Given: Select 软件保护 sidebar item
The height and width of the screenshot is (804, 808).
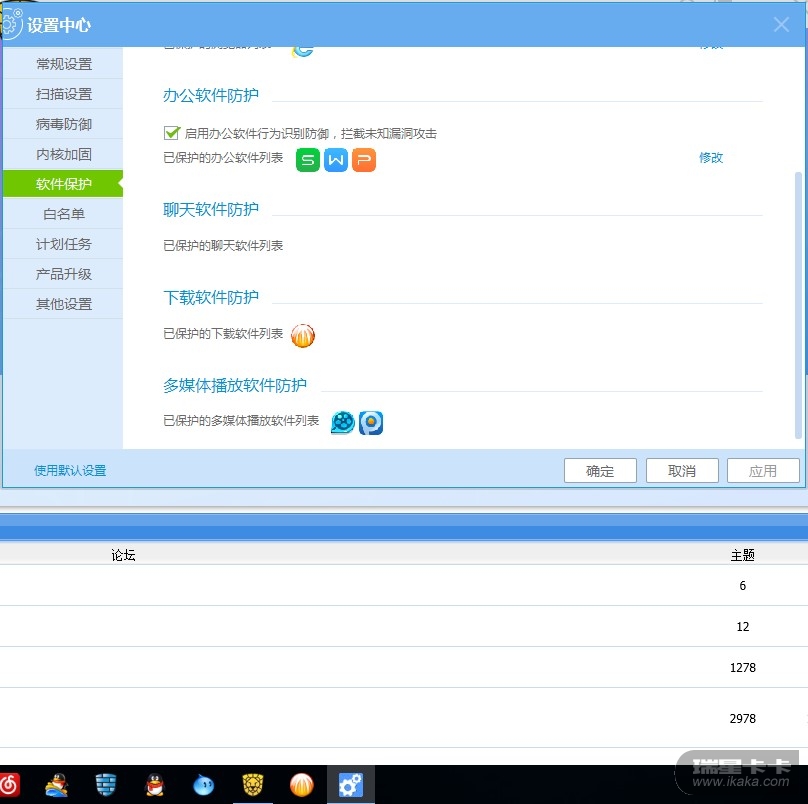Looking at the screenshot, I should click(x=63, y=183).
